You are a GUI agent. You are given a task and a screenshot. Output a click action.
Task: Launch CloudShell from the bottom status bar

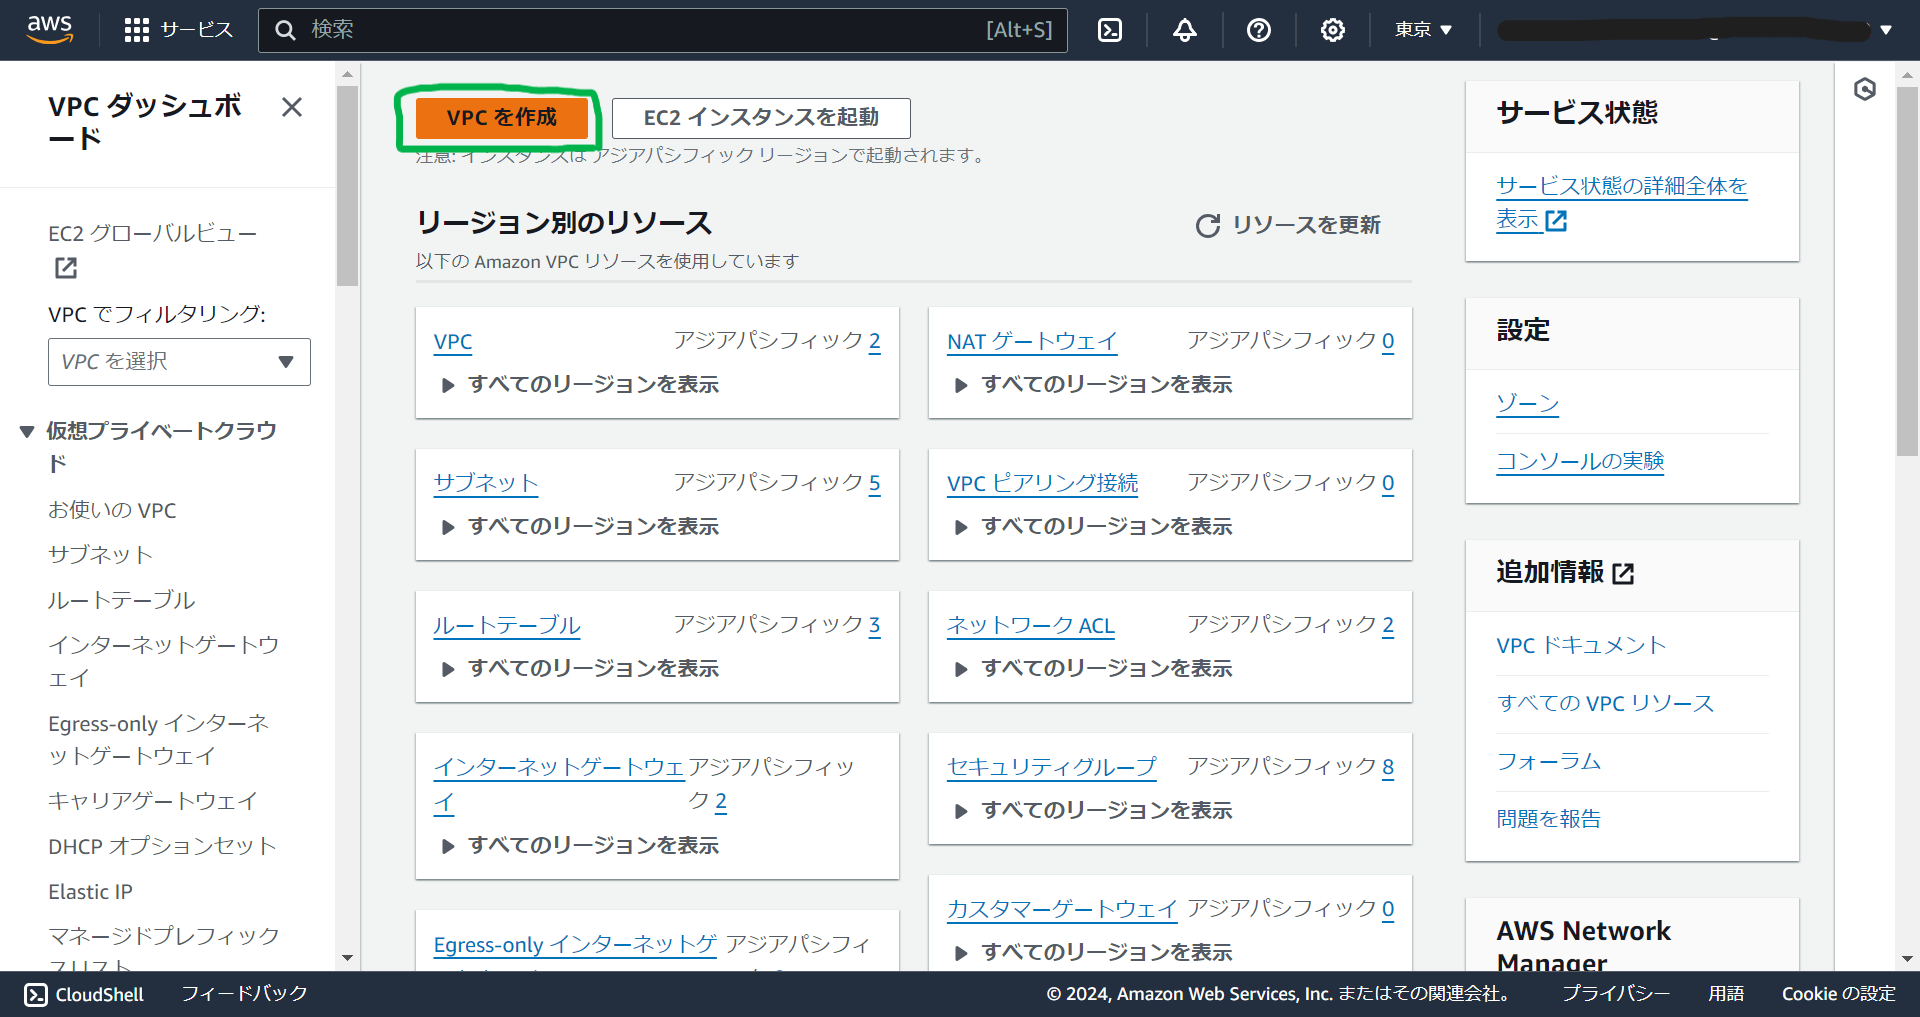pyautogui.click(x=83, y=993)
